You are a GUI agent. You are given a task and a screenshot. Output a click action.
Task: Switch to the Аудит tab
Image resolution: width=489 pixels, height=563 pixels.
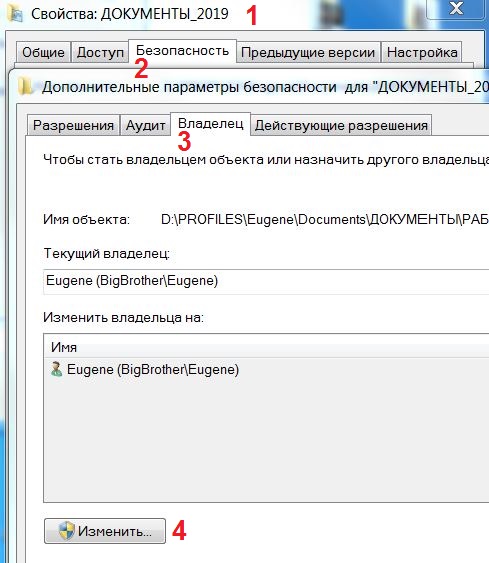point(145,125)
